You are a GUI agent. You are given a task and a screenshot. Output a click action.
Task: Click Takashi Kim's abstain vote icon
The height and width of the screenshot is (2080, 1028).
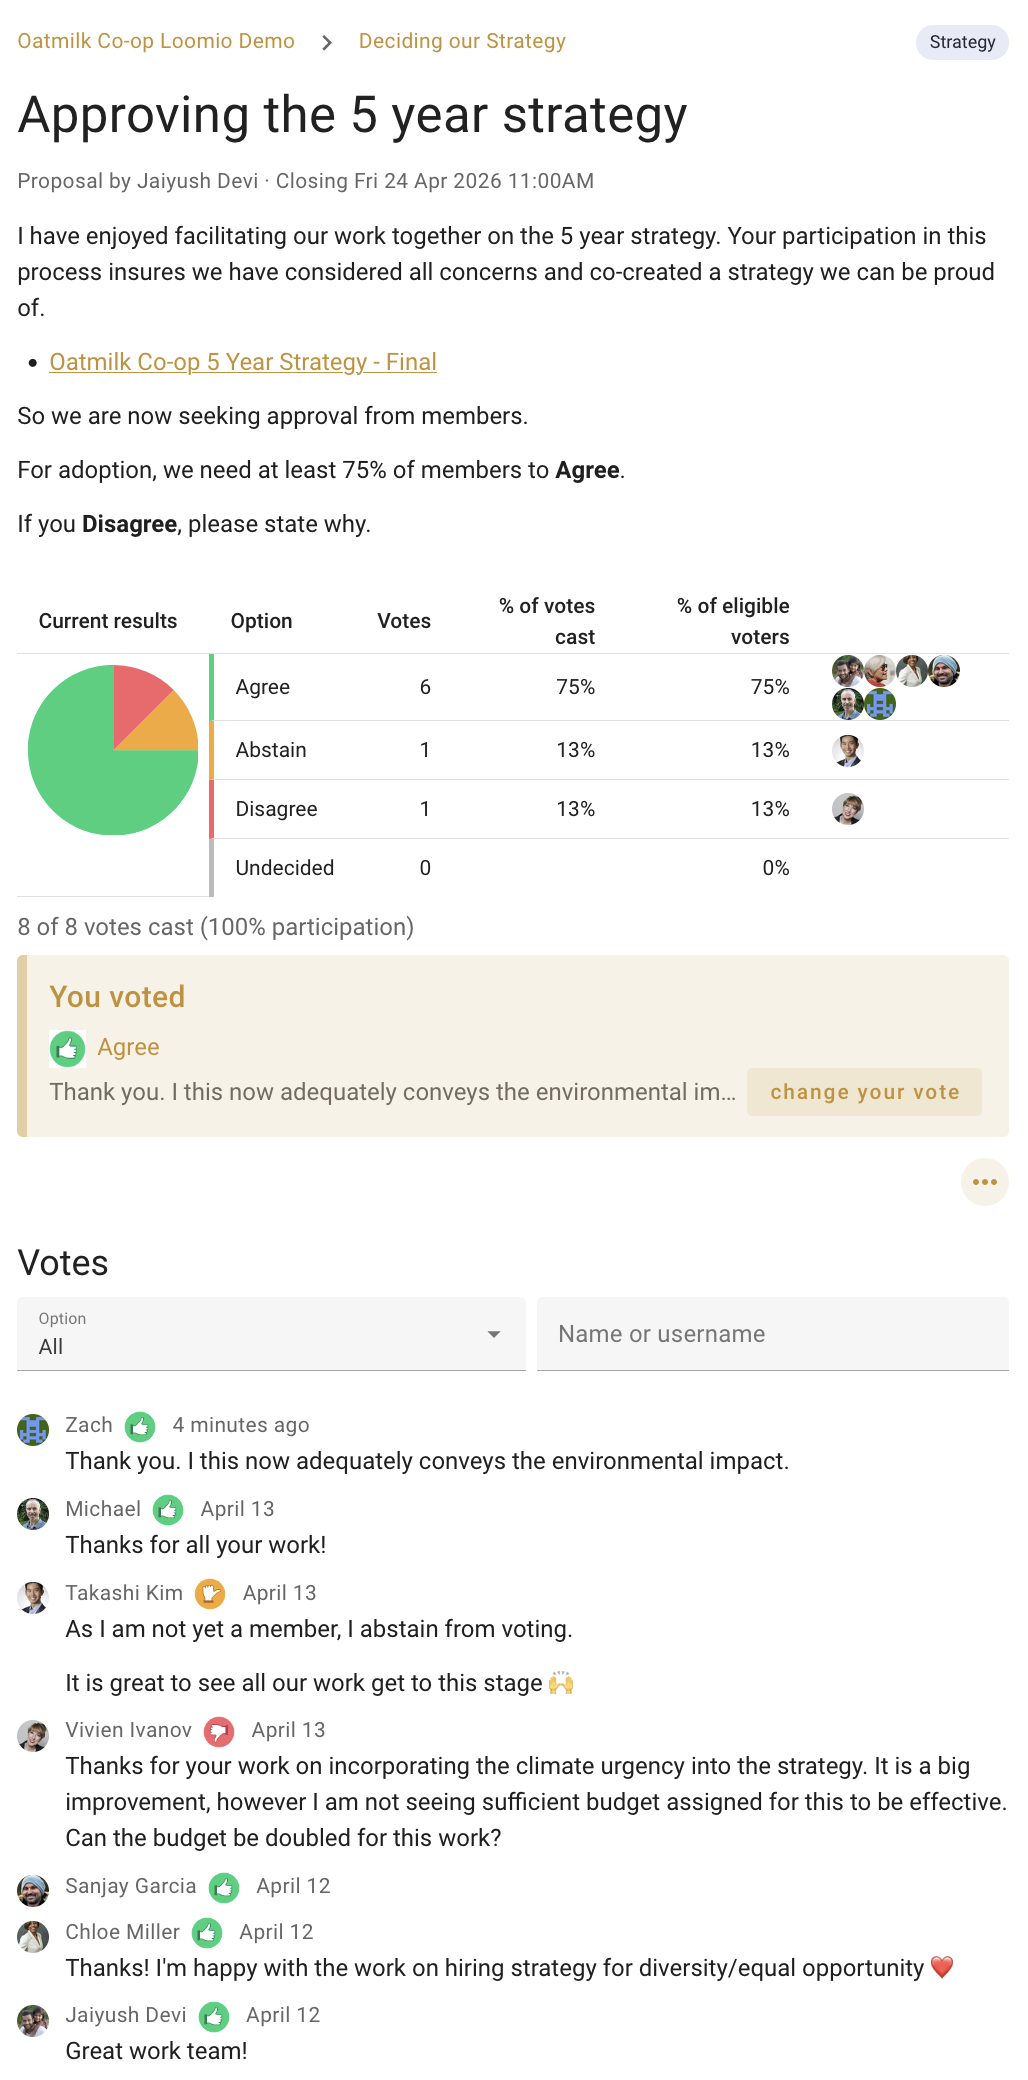(210, 1593)
